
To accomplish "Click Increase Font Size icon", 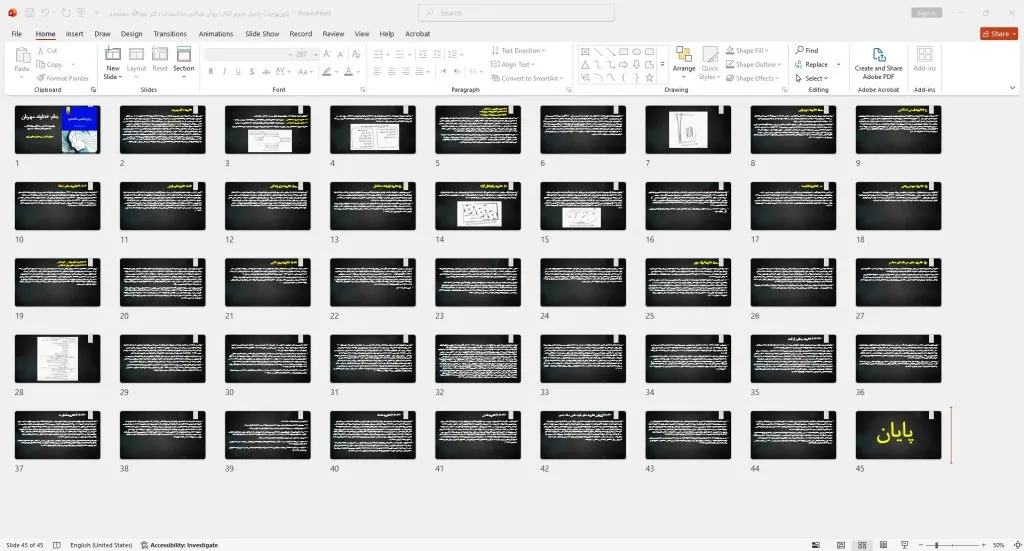I will point(327,54).
